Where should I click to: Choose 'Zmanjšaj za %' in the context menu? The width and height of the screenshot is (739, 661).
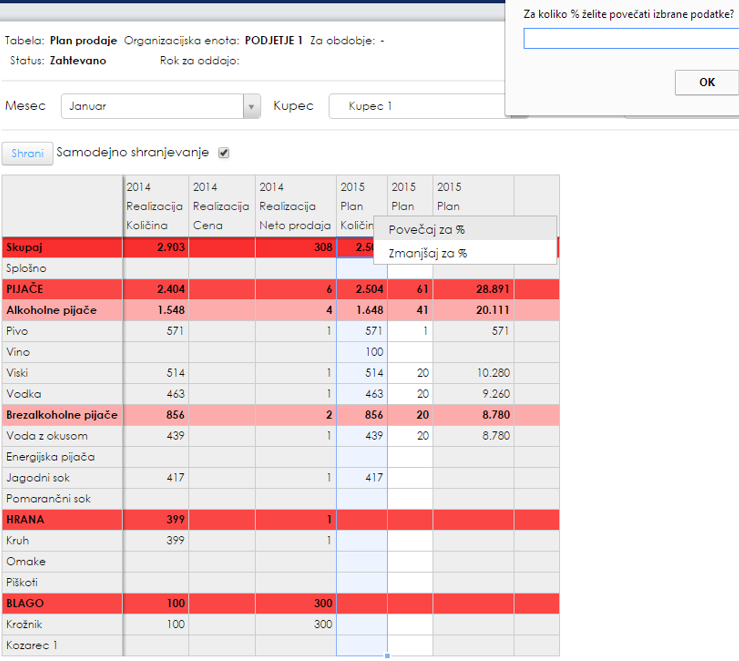(428, 254)
